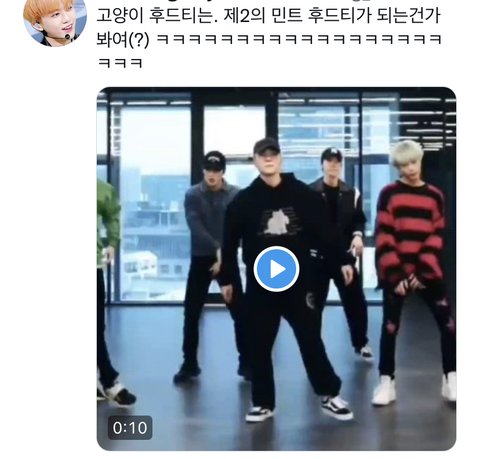
Task: Tap the center dancer's checkered sneakers
Action: coord(298,408)
